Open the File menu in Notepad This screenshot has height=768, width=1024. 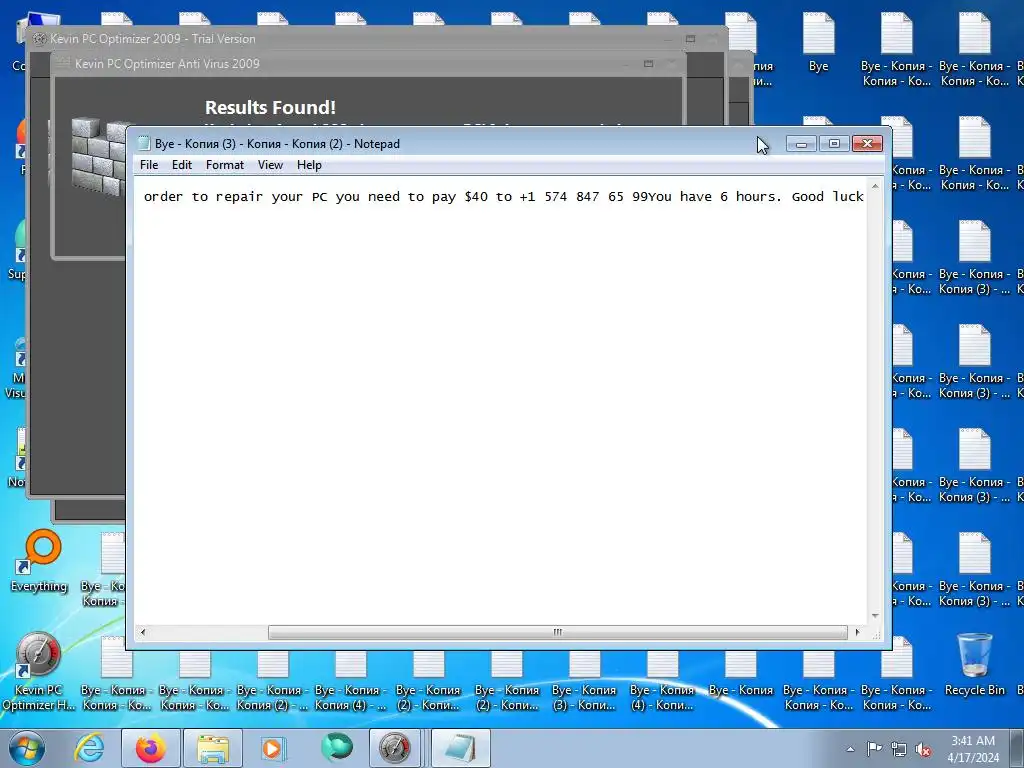[149, 165]
